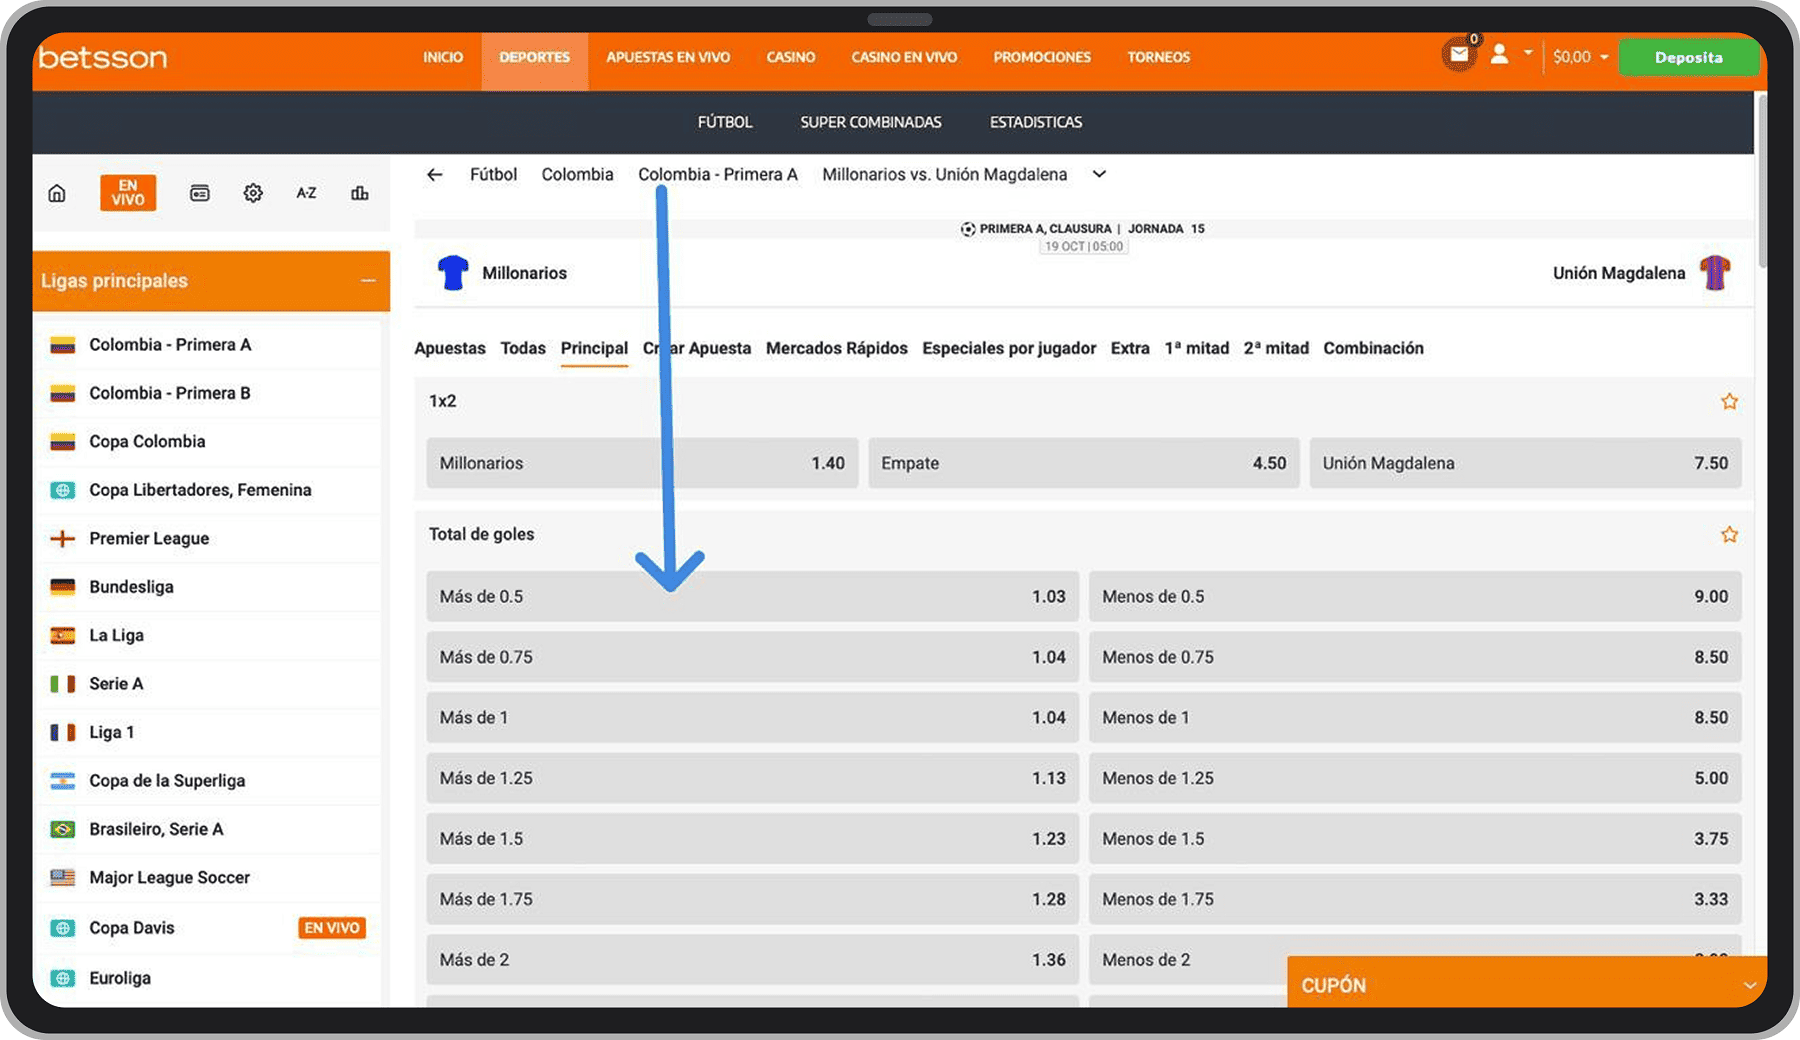Bet on Millonarios at 1.40
The height and width of the screenshot is (1040, 1800).
point(642,463)
